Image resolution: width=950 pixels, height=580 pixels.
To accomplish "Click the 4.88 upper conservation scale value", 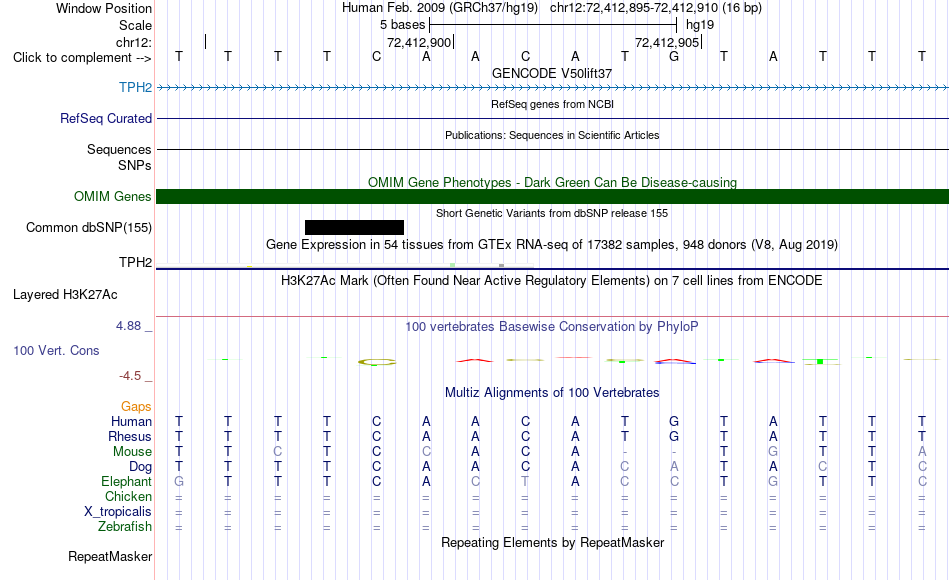I will 128,326.
